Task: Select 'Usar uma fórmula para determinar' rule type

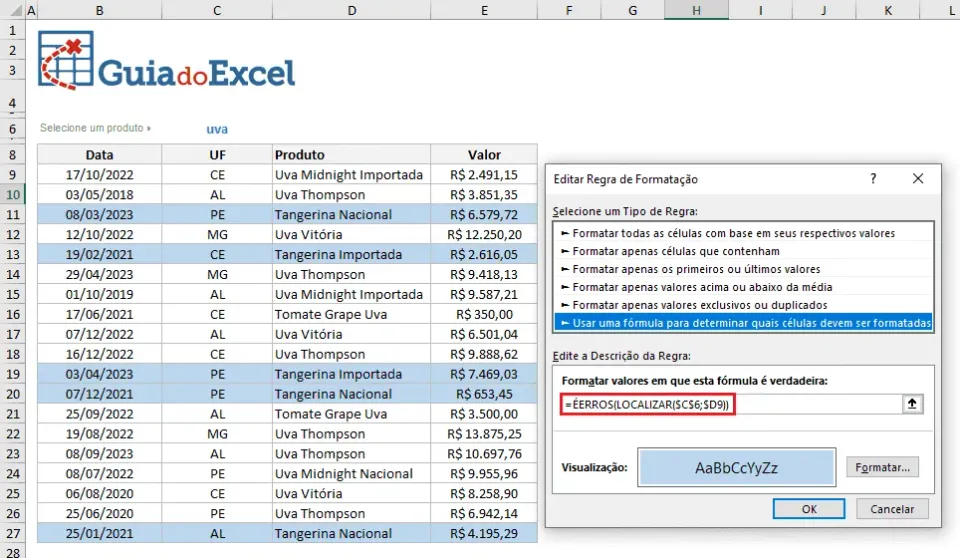Action: (743, 323)
